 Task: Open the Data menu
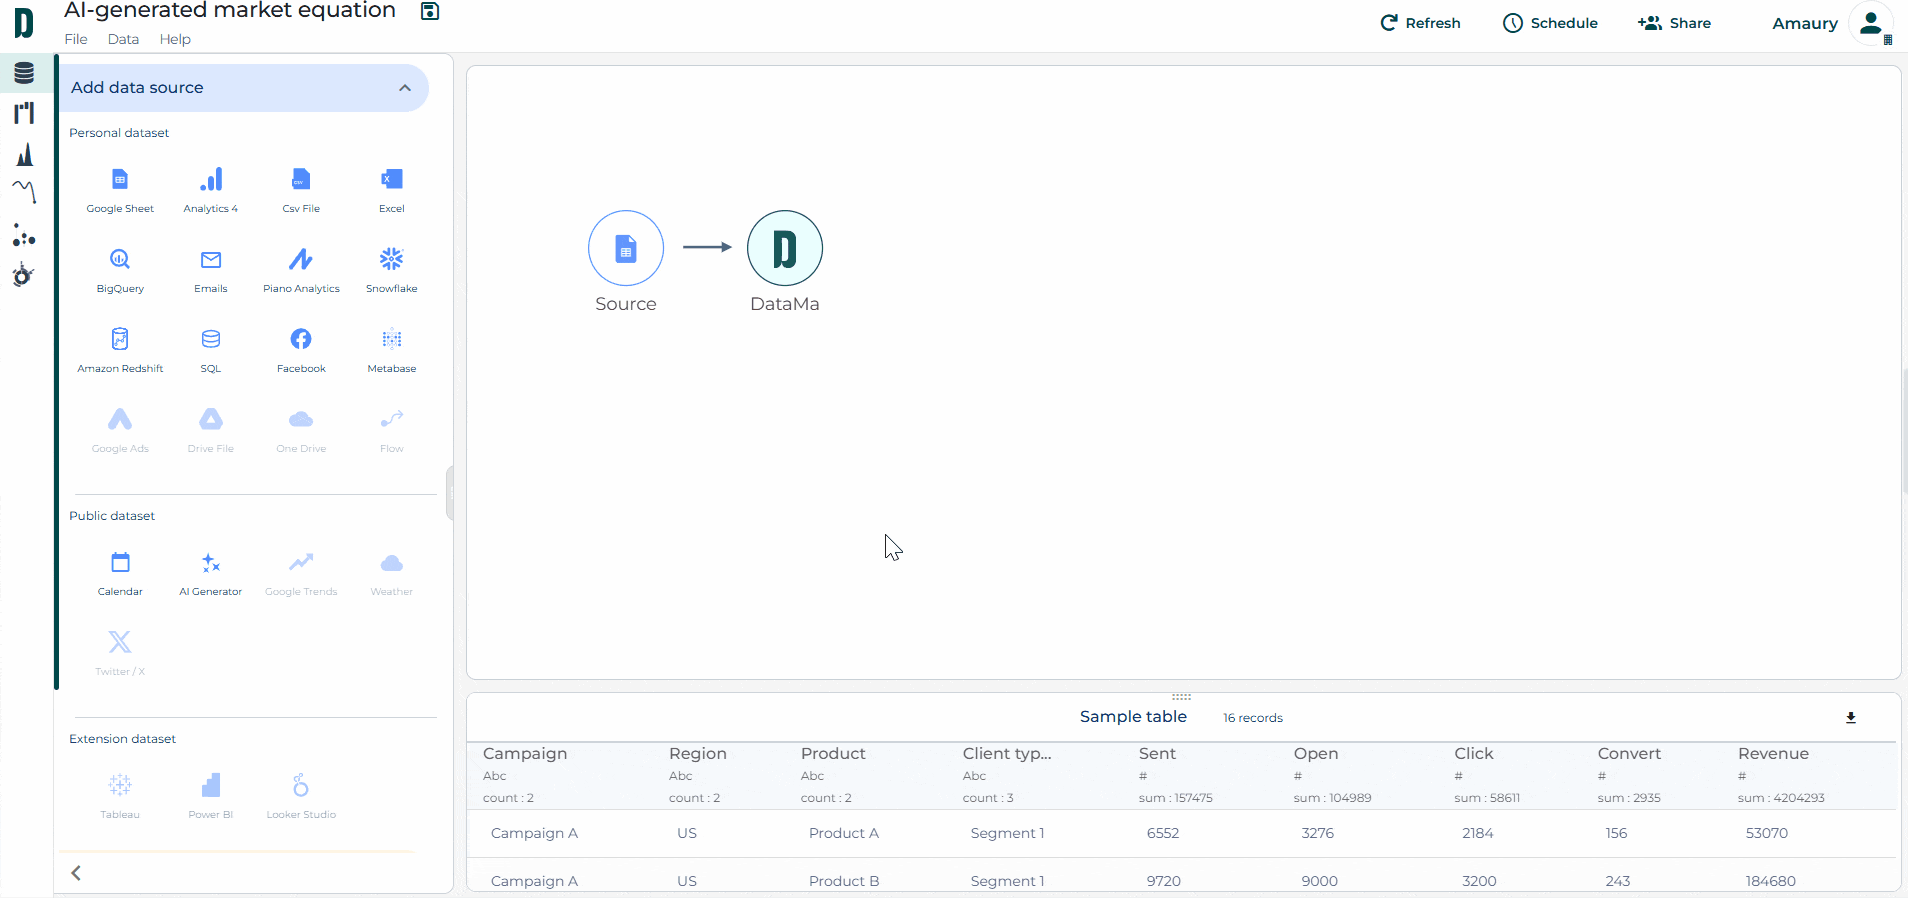pyautogui.click(x=123, y=39)
